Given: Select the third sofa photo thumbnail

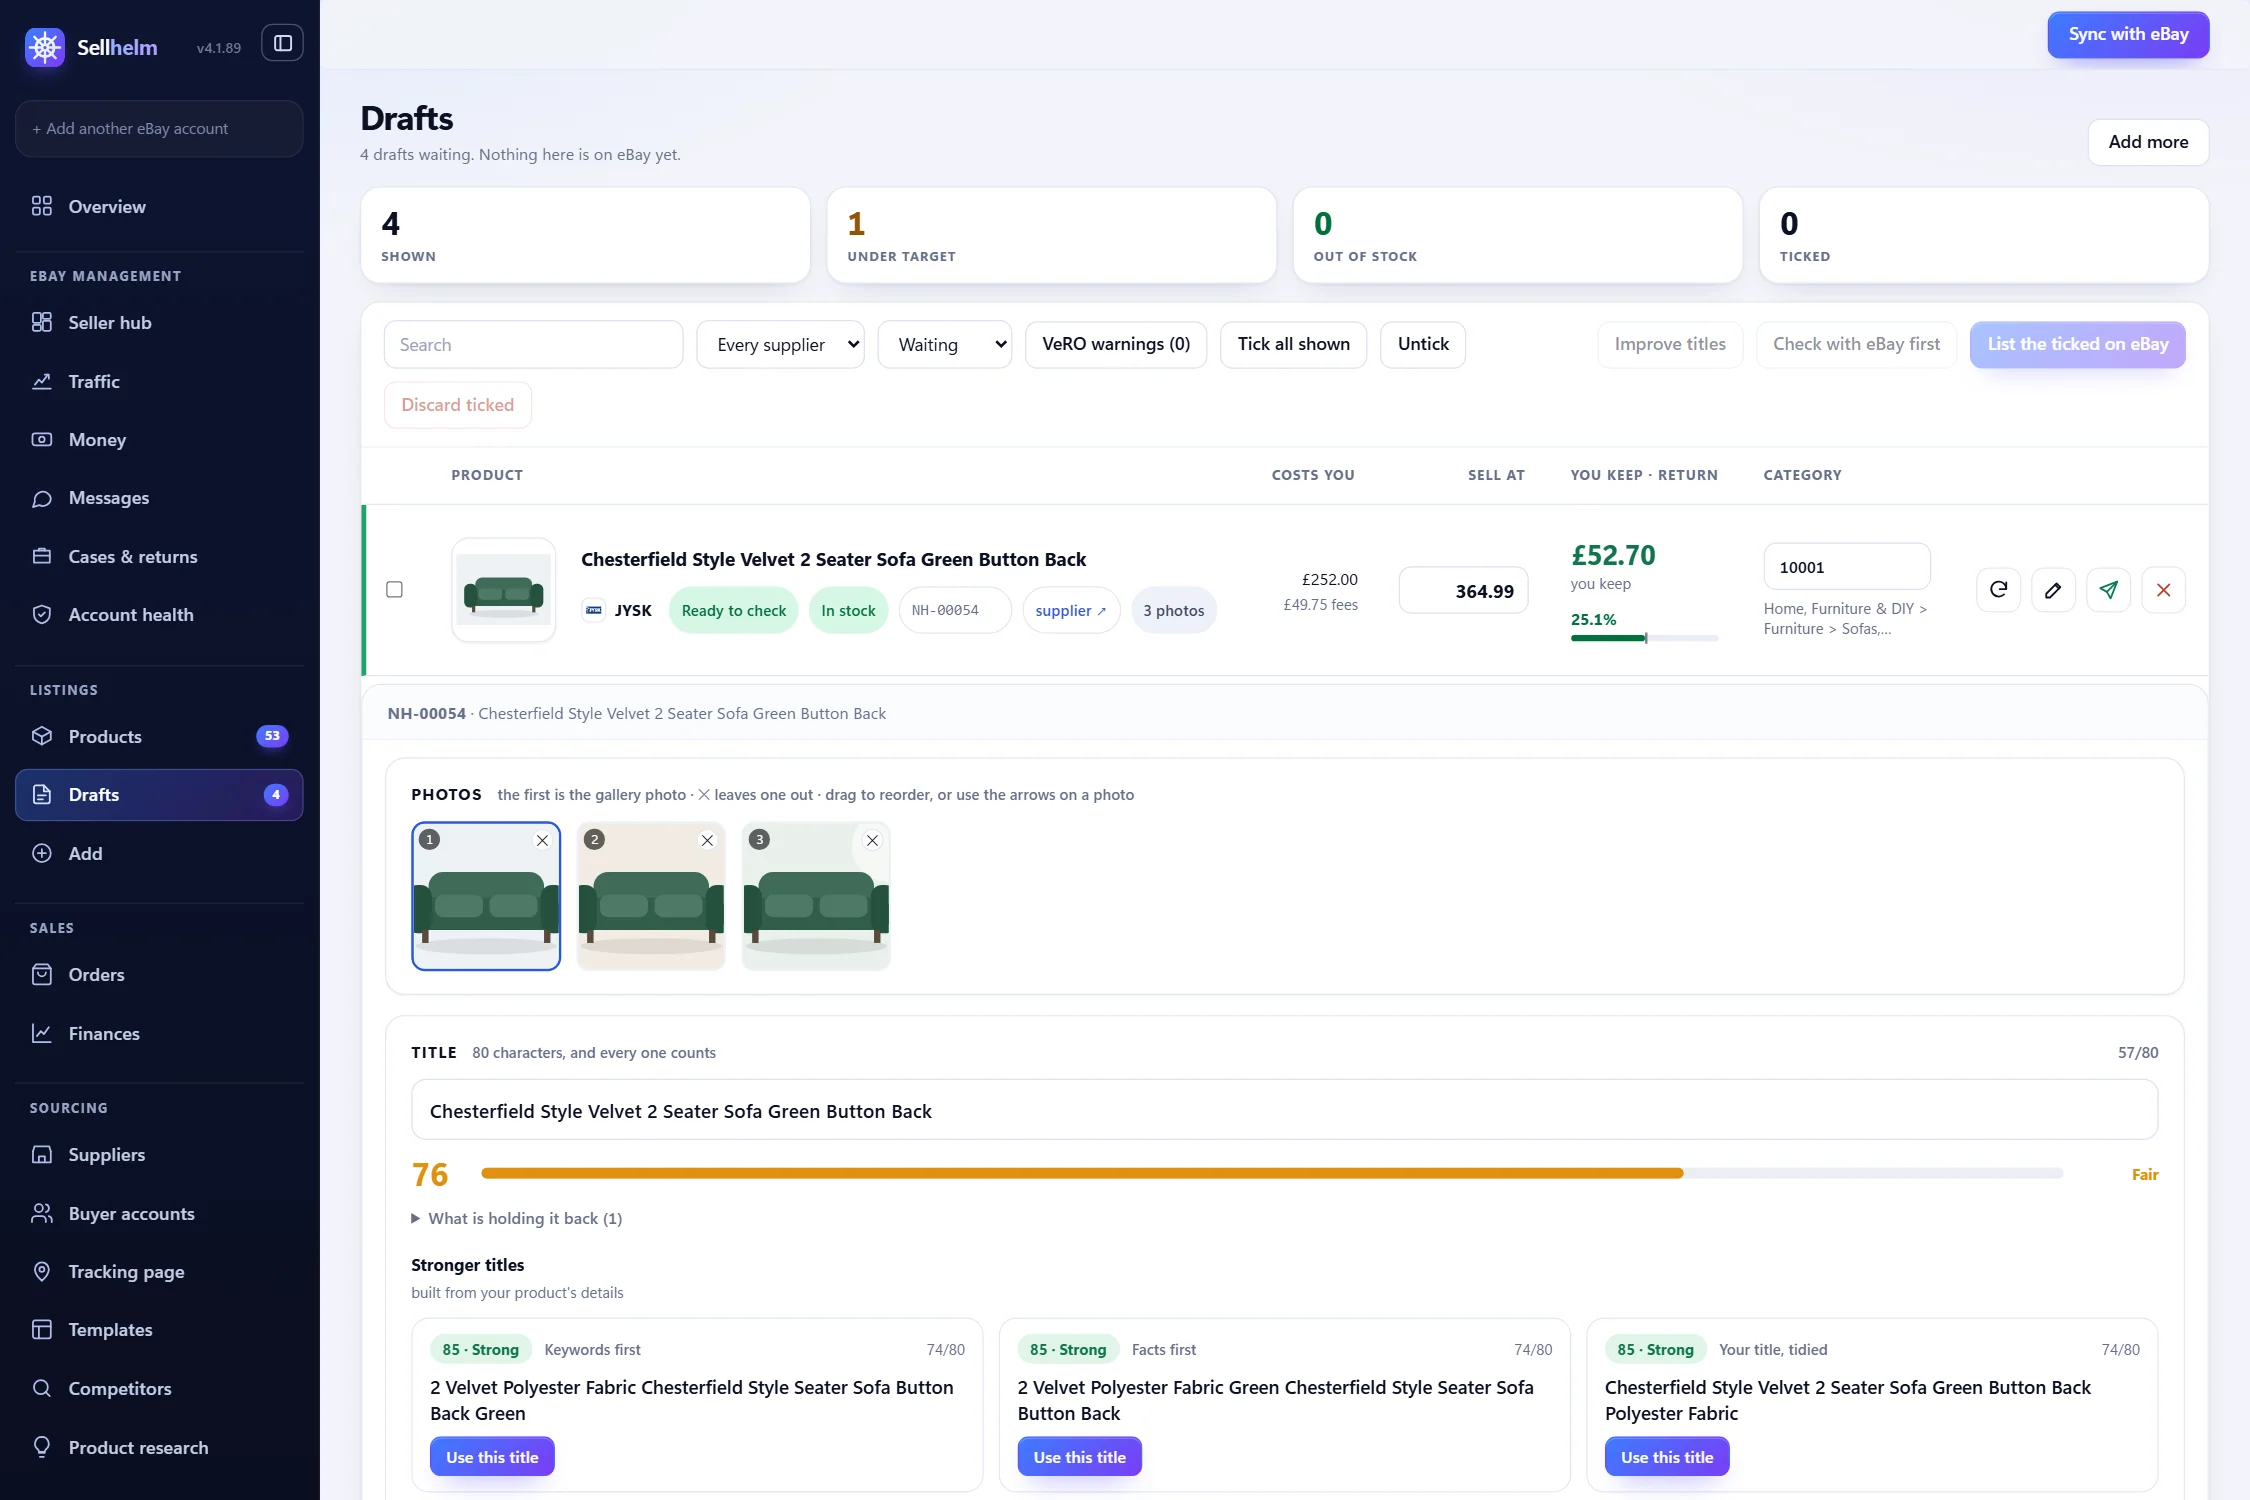Looking at the screenshot, I should (816, 896).
